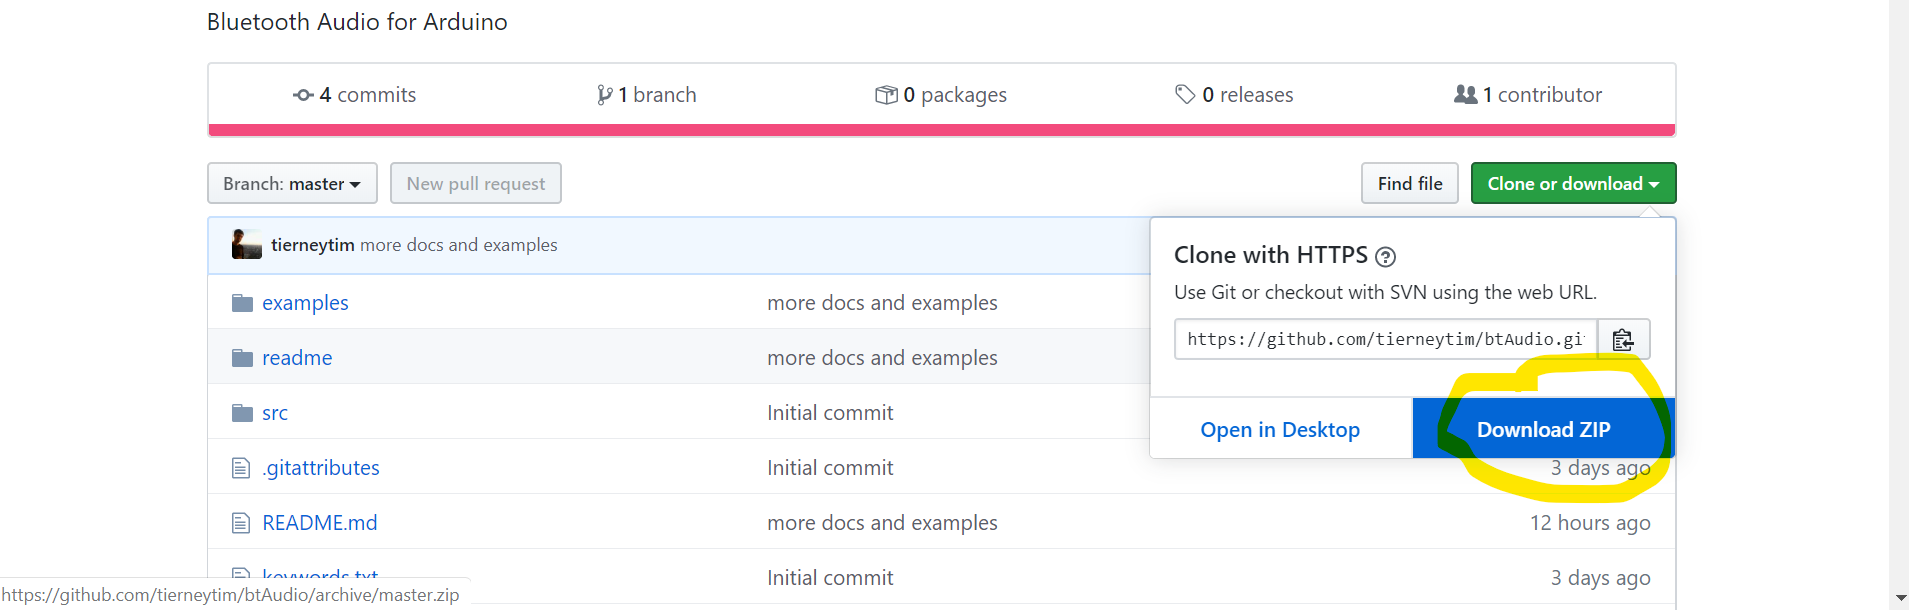The height and width of the screenshot is (610, 1909).
Task: Collapse the Clone or download dropdown
Action: click(1573, 184)
